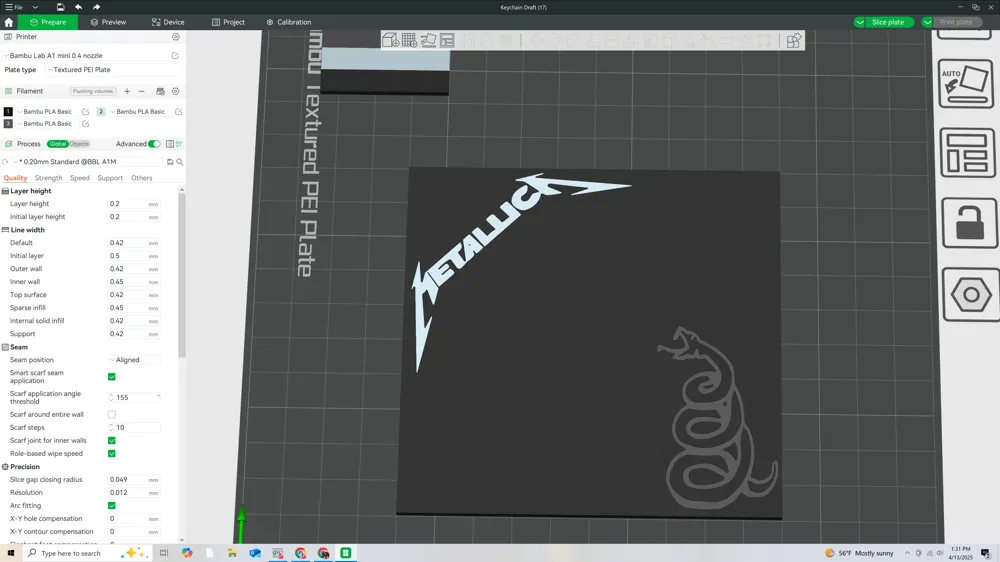Edit filament 1 preset

[85, 112]
